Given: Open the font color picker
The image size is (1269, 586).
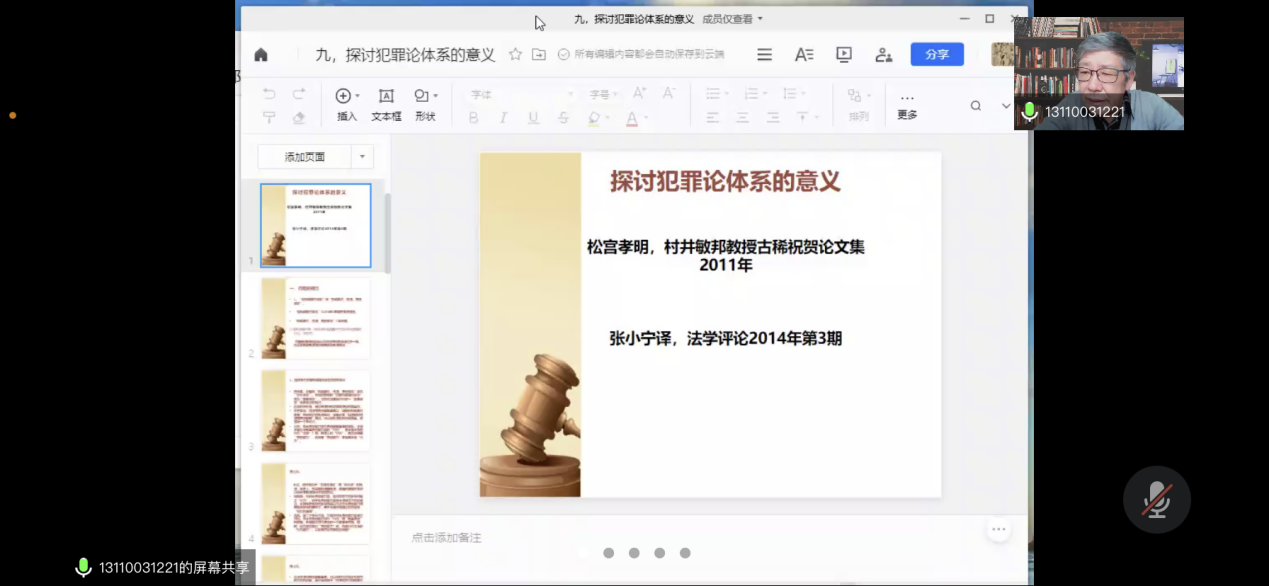Looking at the screenshot, I should (633, 118).
